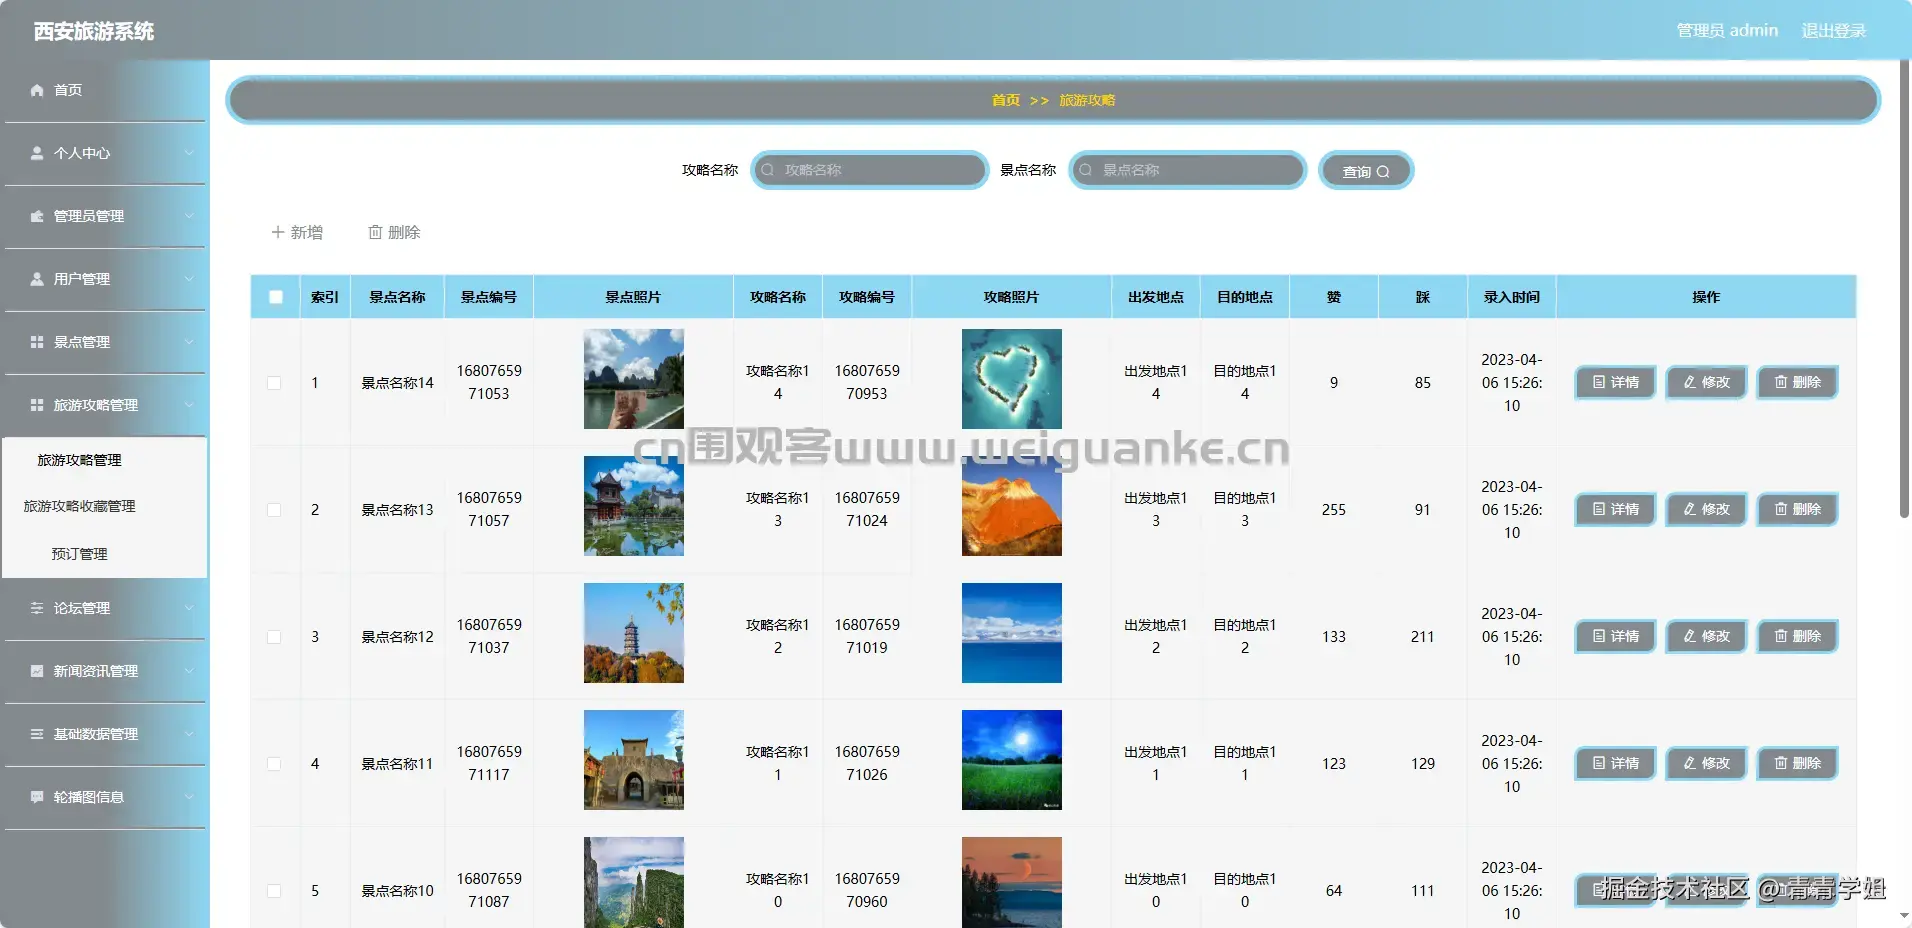This screenshot has height=928, width=1912.
Task: Click the page vertical scrollbar
Action: (1904, 290)
